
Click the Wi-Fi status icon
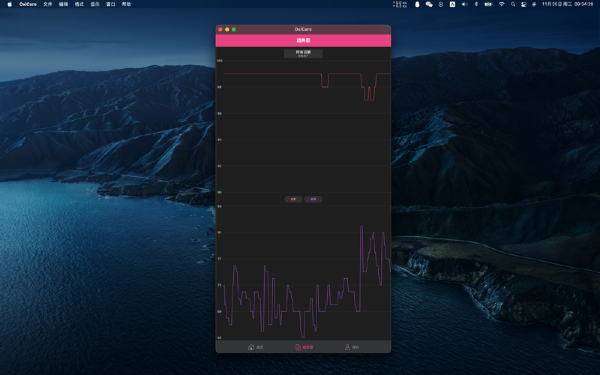[x=501, y=4]
